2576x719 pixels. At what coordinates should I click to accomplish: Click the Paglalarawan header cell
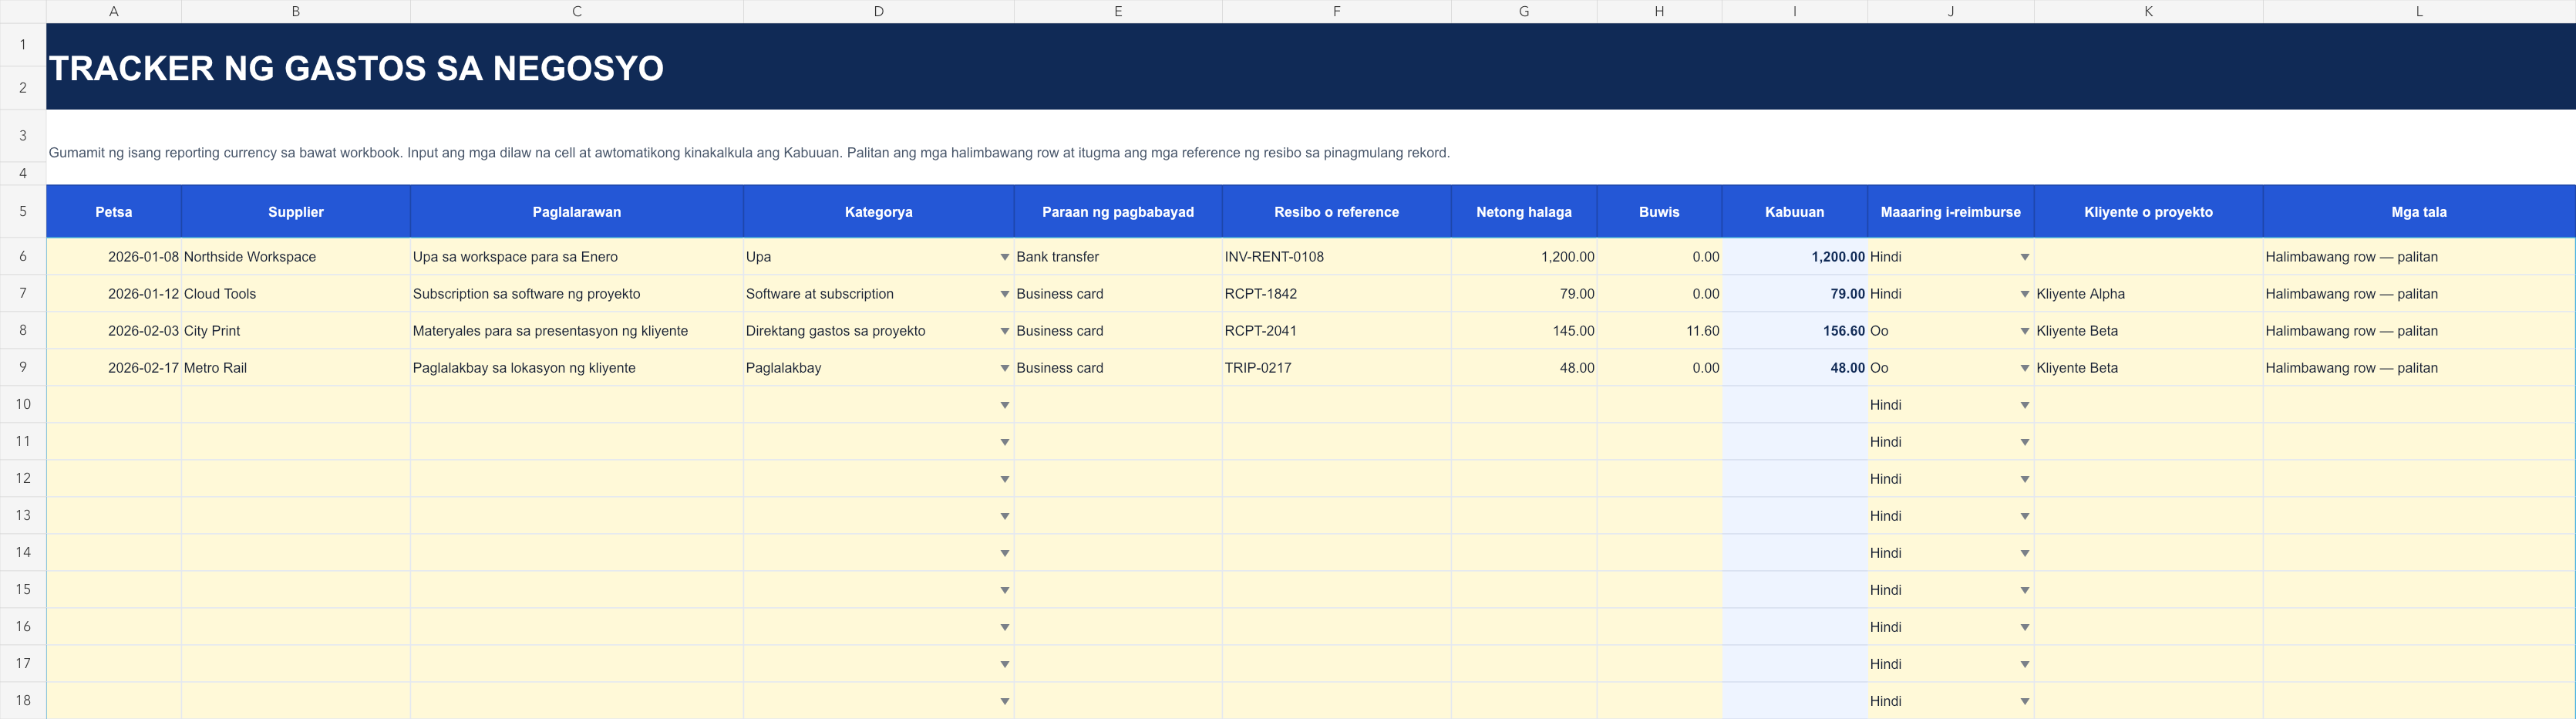[577, 211]
